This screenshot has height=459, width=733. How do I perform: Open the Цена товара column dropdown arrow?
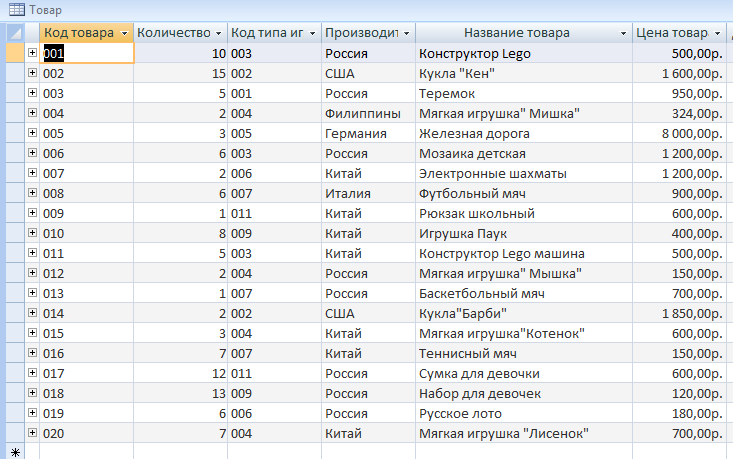[718, 33]
